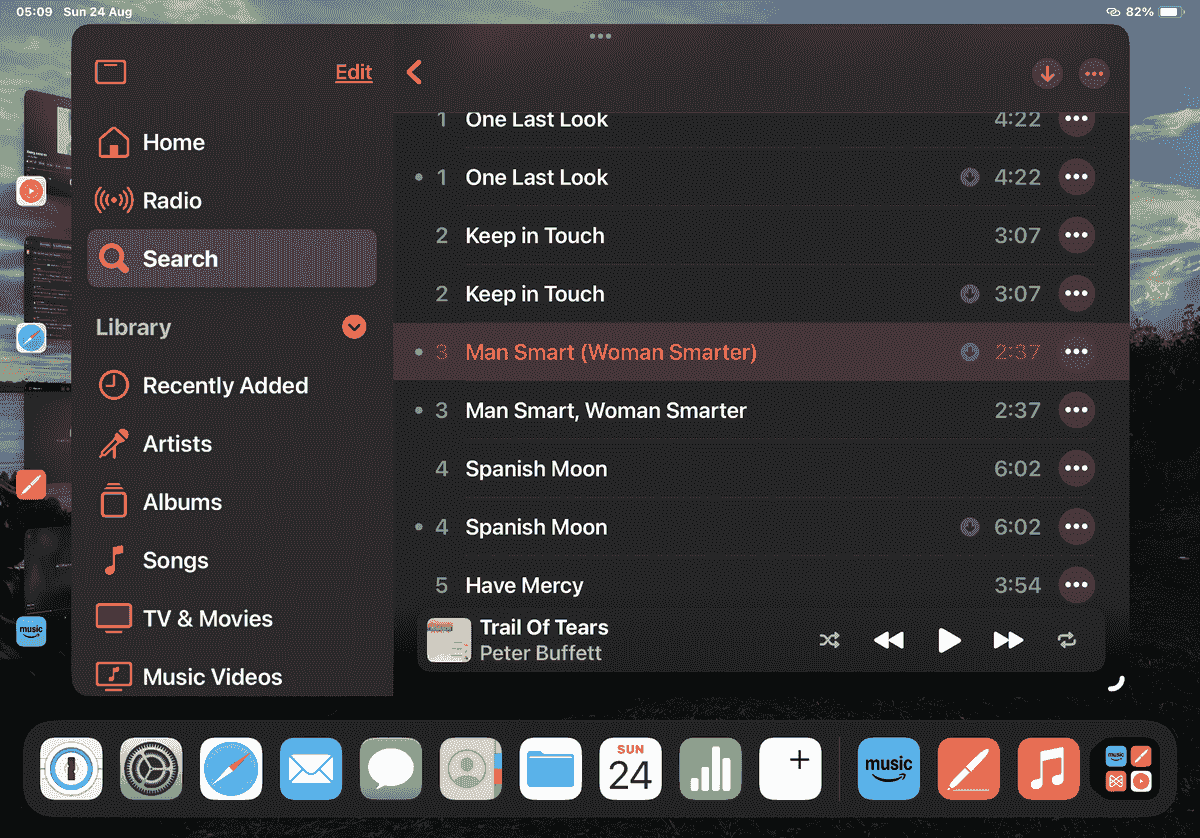
Task: Tap the album download arrow button
Action: click(x=1047, y=73)
